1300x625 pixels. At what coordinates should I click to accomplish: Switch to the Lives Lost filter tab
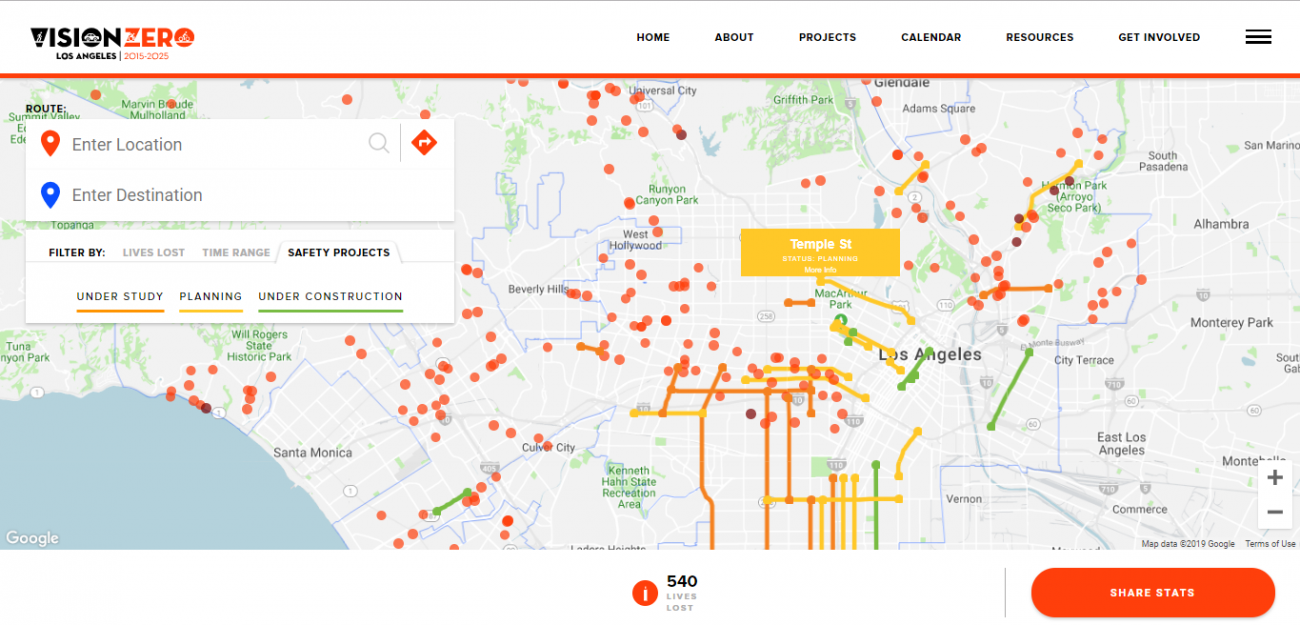tap(154, 253)
